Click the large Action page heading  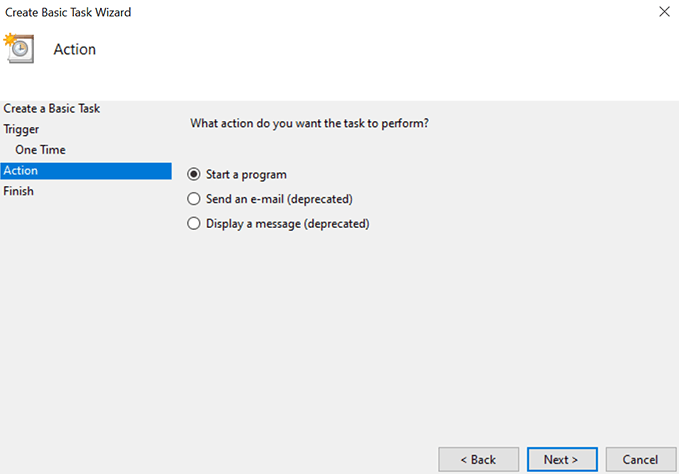coord(75,49)
